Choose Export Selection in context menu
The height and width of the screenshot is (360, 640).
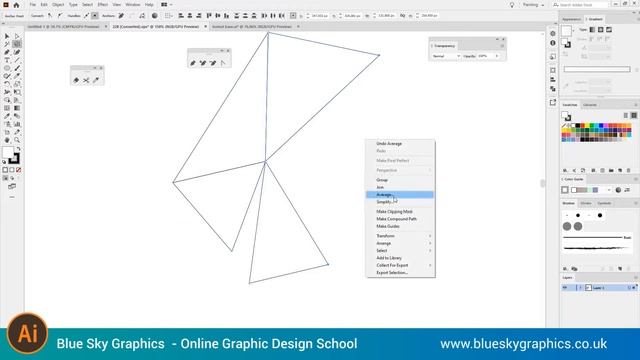click(x=400, y=273)
